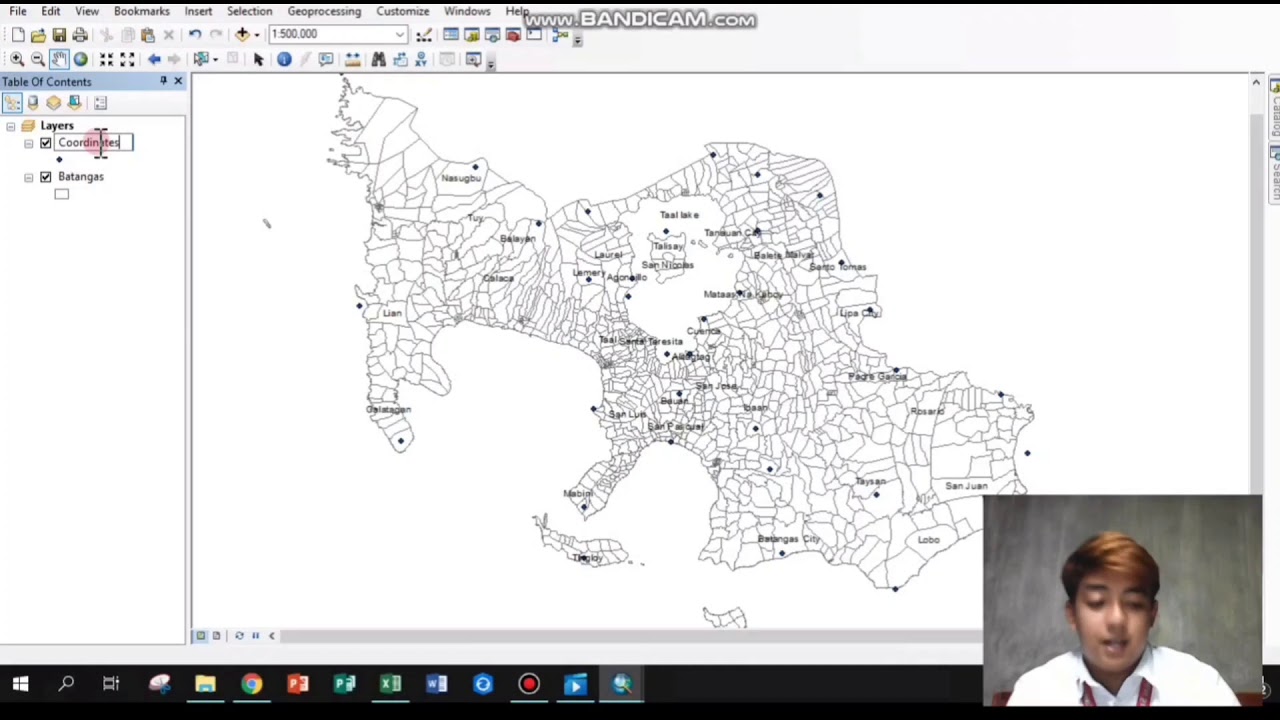The image size is (1280, 720).
Task: Open Table Of Contents Options button
Action: [x=100, y=102]
